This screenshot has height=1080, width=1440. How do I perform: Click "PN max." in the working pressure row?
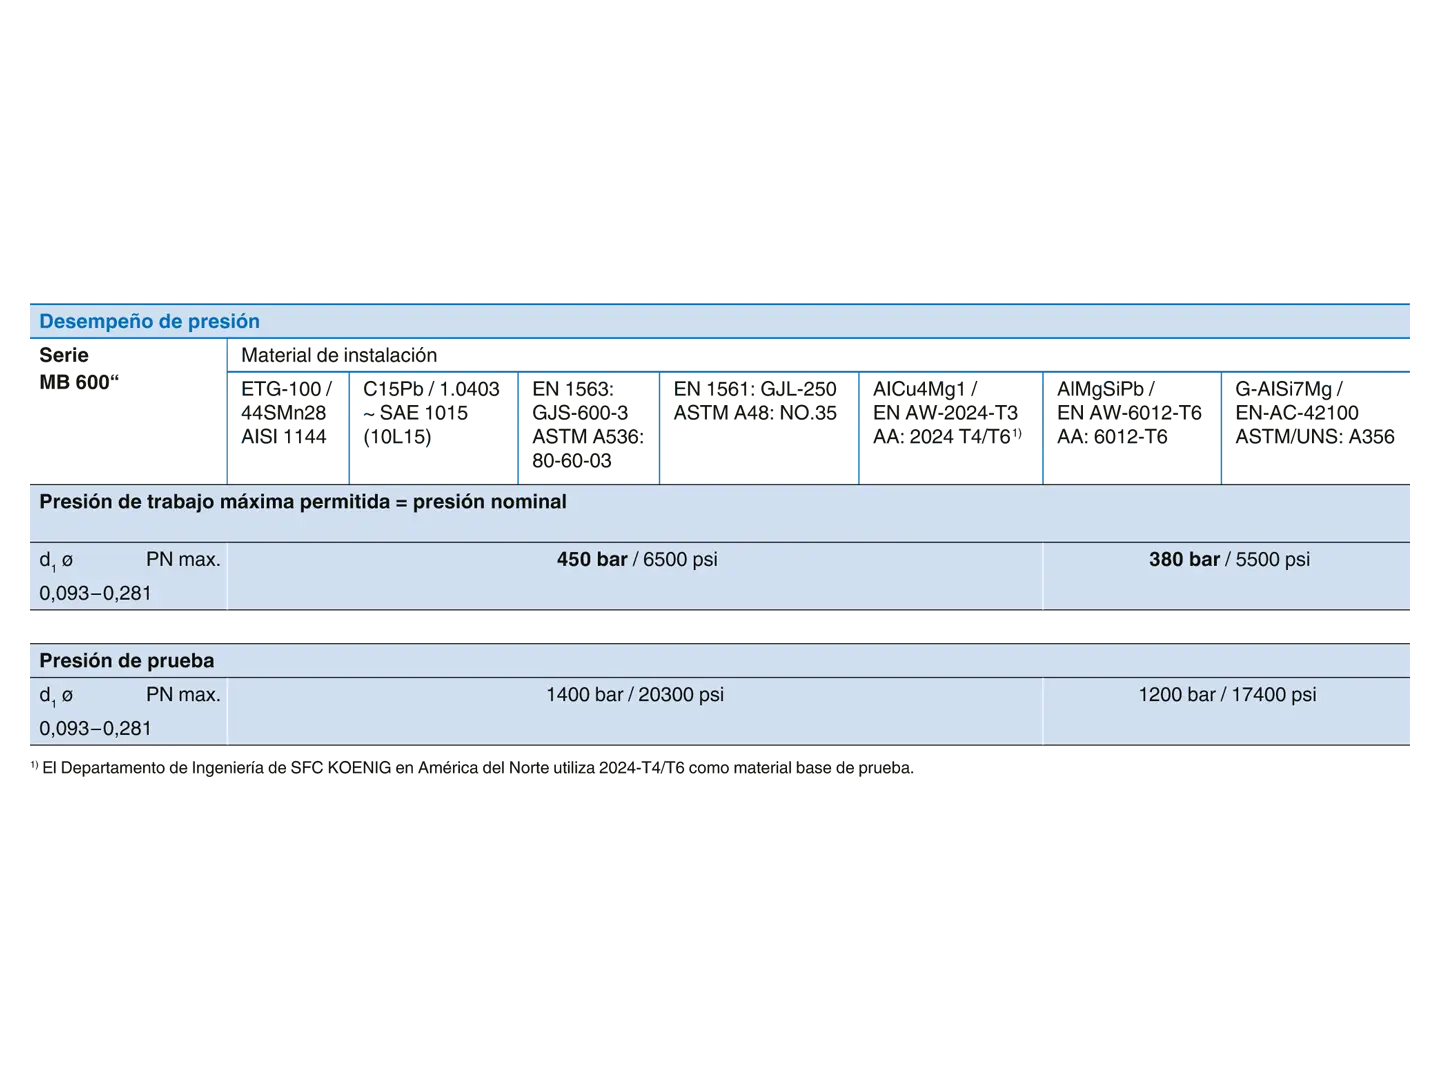tap(183, 560)
